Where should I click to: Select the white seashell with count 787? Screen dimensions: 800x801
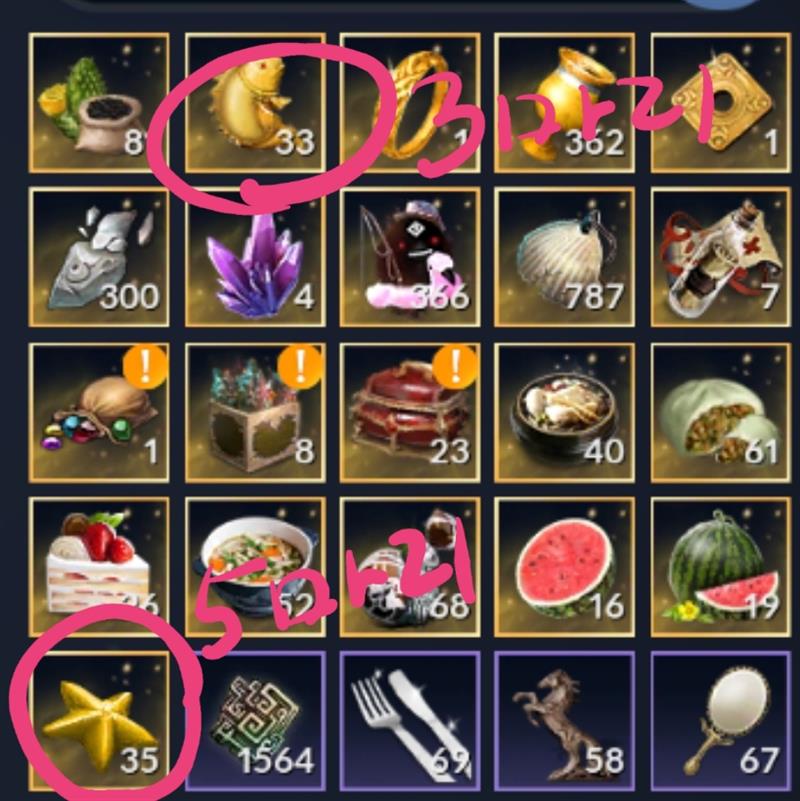564,257
